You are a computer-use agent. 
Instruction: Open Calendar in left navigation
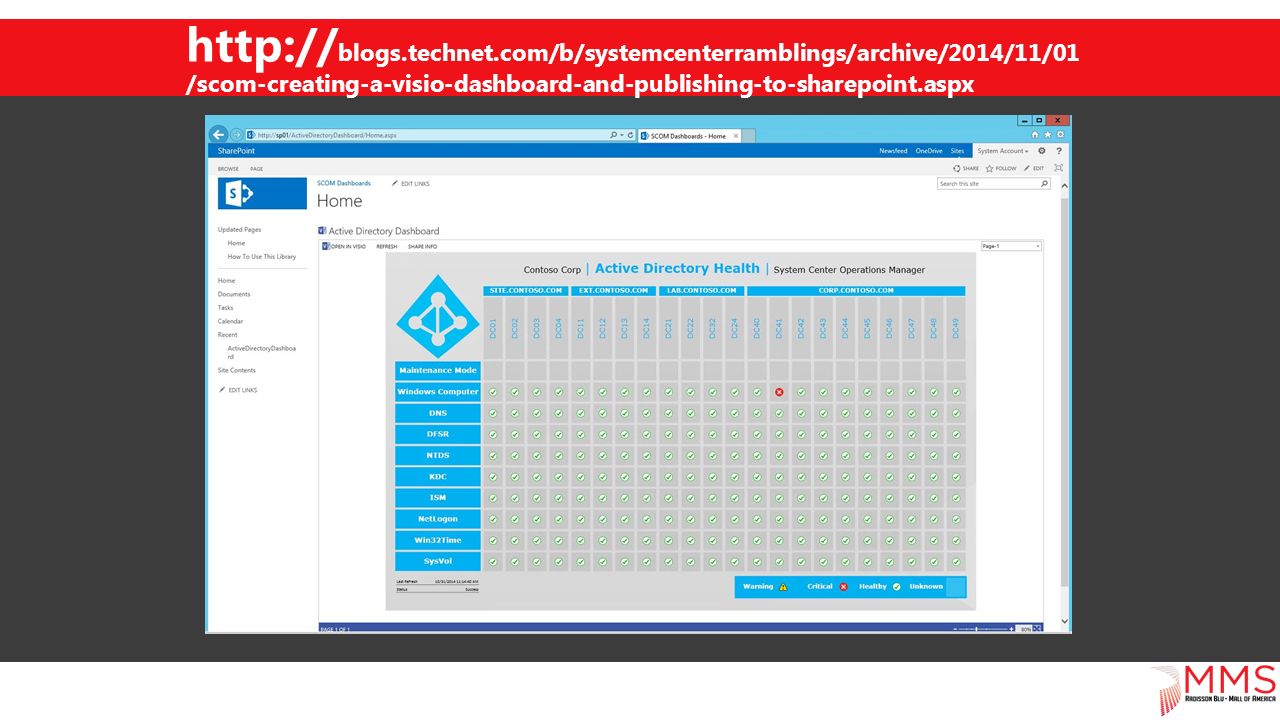coord(230,321)
